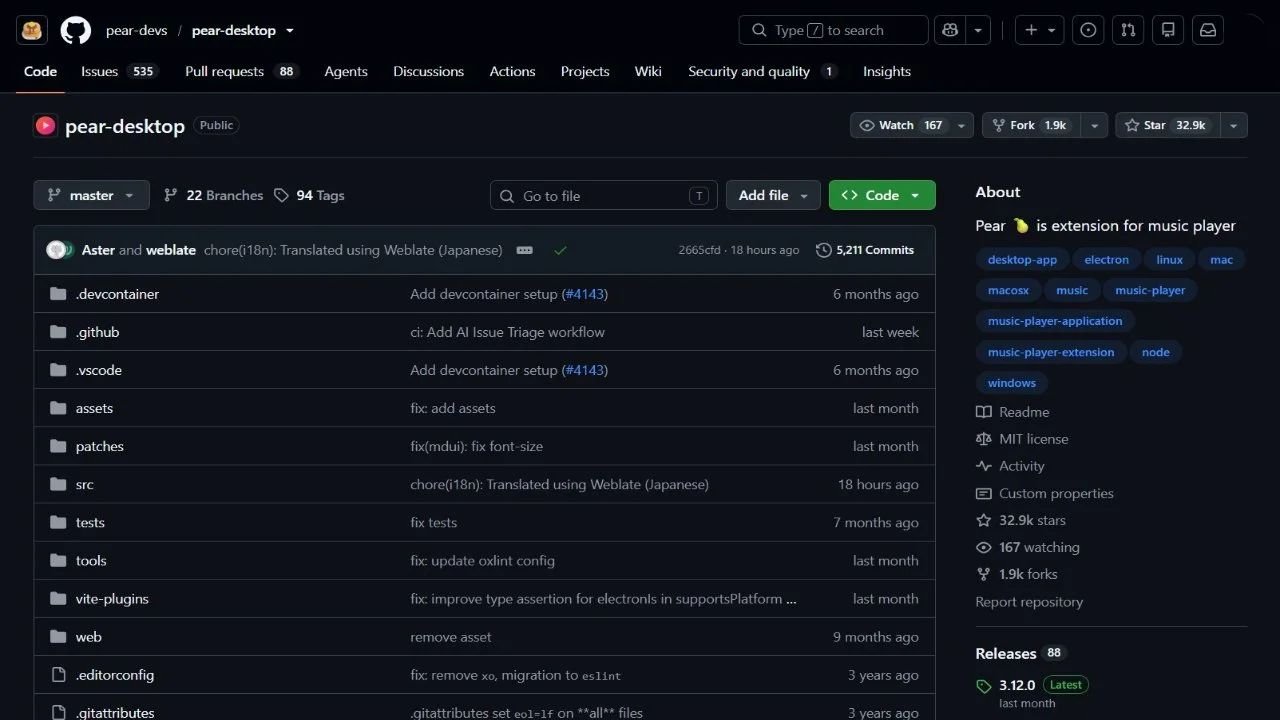Click the 2665cfd commit hash
Screen dimensions: 1280x720
point(699,250)
